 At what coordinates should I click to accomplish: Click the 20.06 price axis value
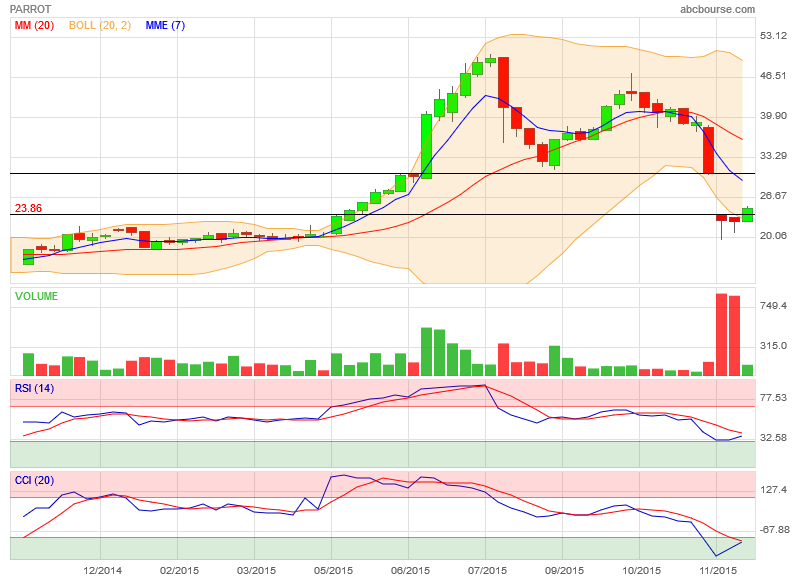773,235
